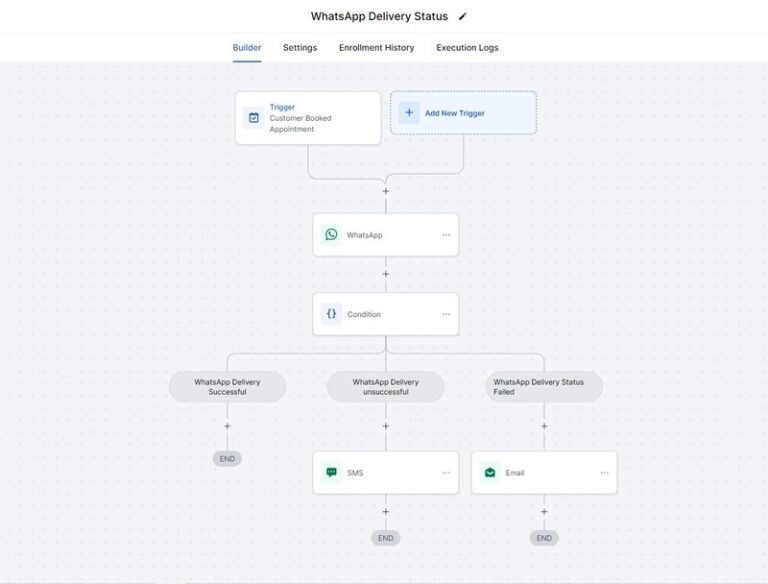Open the Condition node

[385, 314]
